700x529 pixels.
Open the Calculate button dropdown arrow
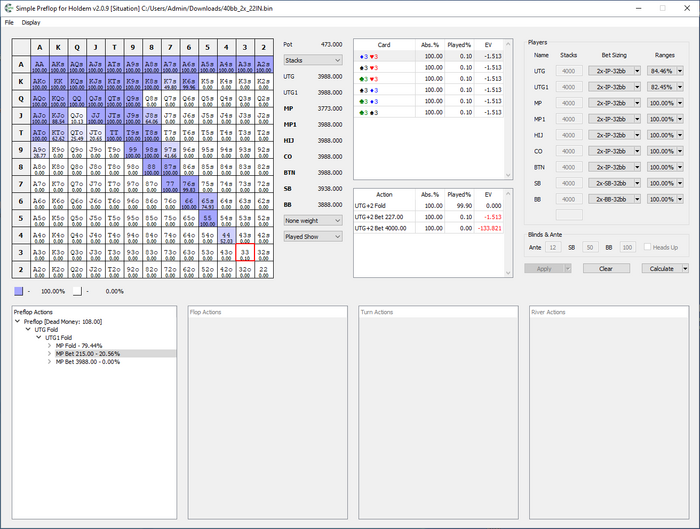(685, 269)
